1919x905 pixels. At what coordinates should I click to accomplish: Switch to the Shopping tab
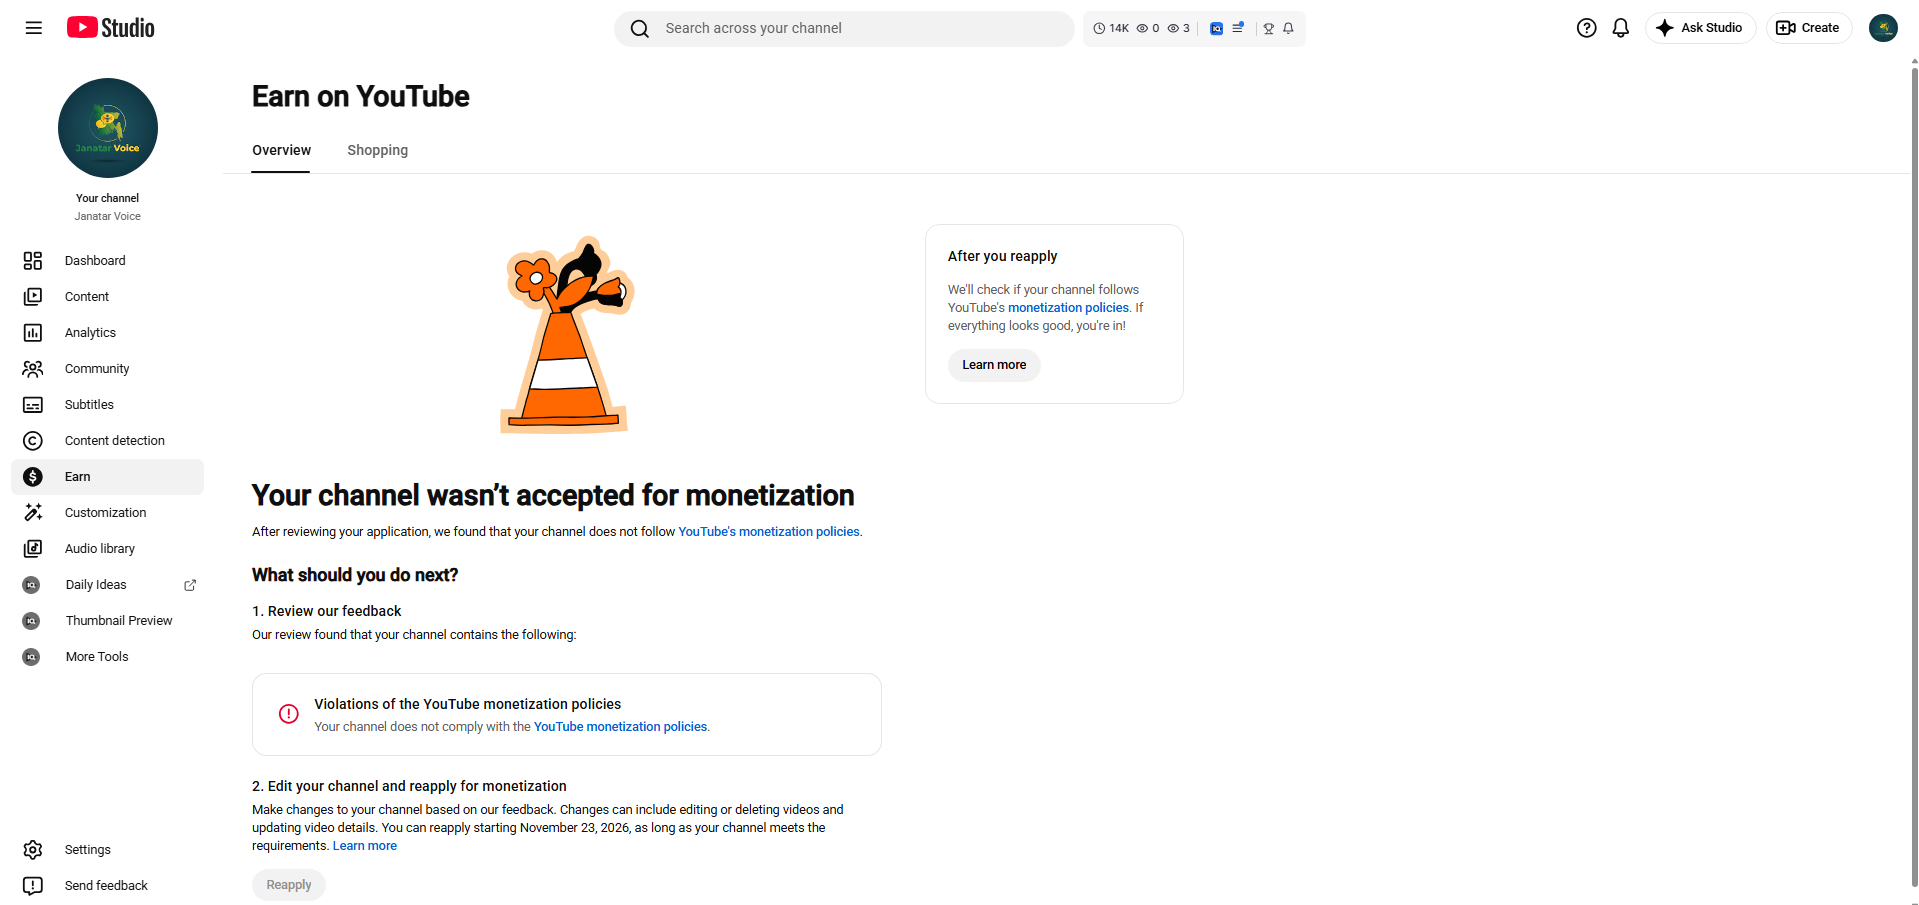pos(378,150)
